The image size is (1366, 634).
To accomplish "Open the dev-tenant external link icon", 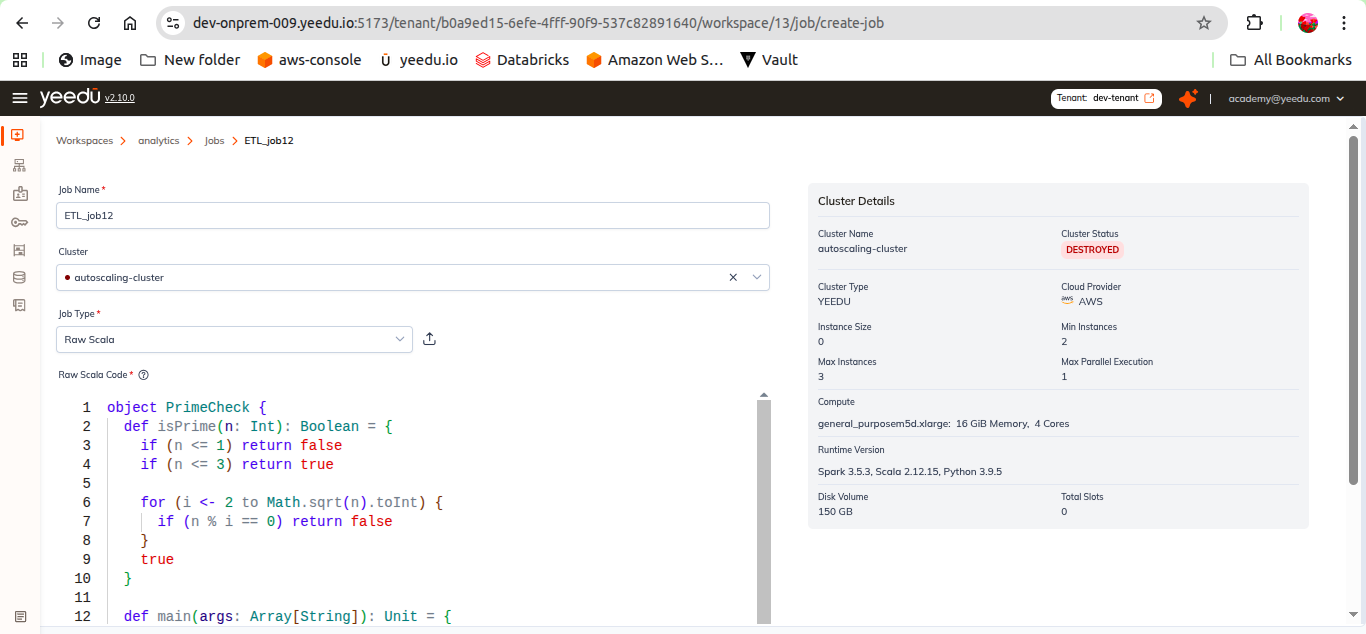I will (1149, 98).
